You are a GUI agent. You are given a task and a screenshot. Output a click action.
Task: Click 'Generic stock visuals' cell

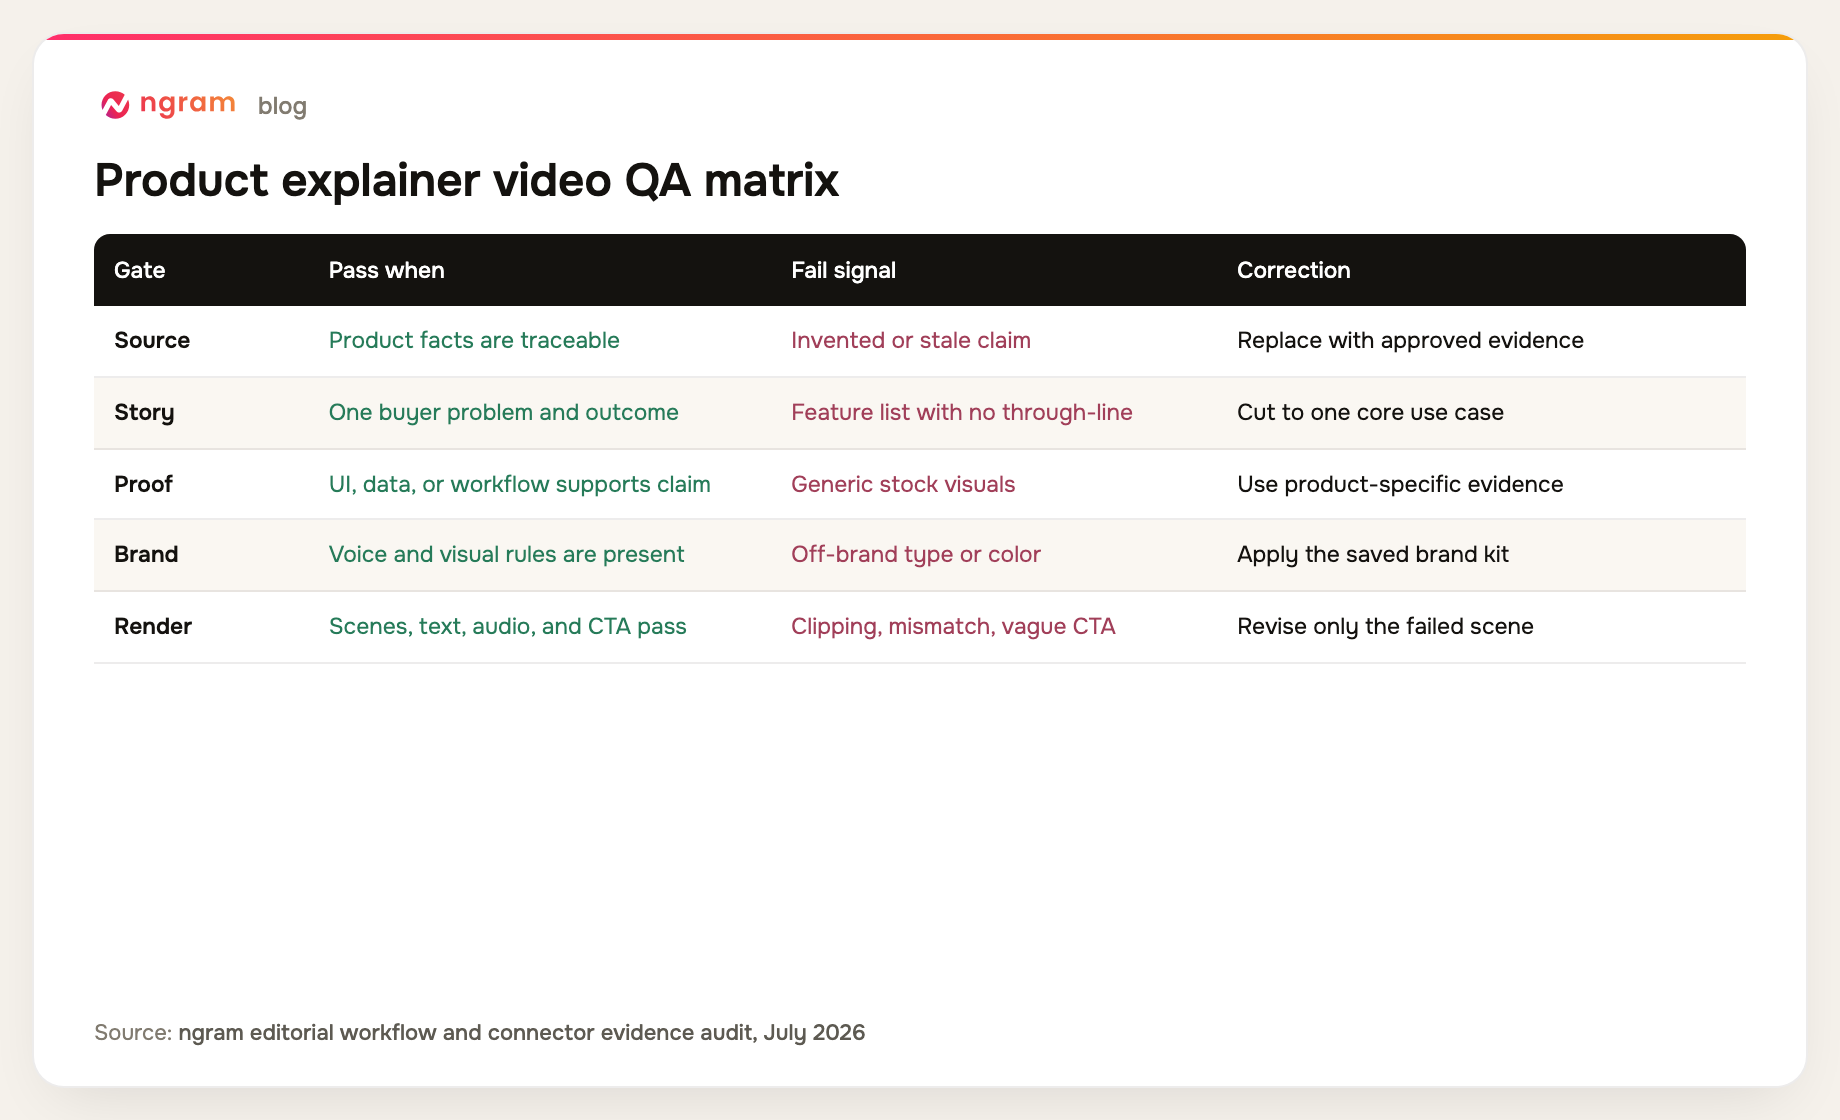pos(903,484)
